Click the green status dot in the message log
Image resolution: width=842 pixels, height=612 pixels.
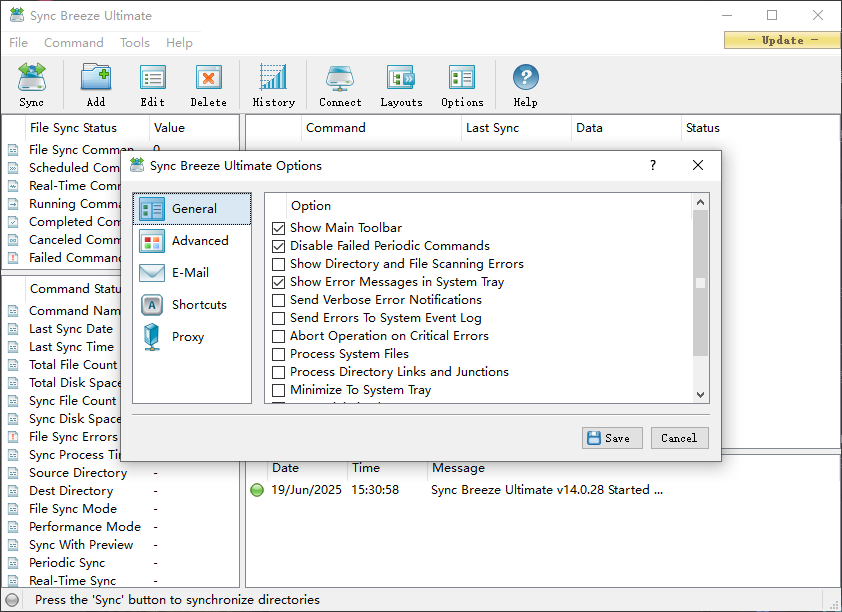[257, 490]
